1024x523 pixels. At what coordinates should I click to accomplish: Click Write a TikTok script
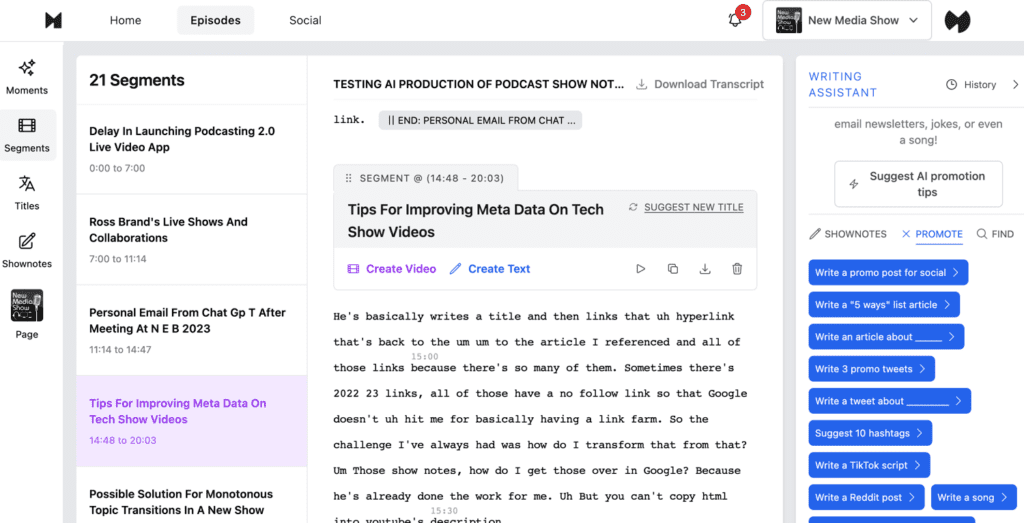pos(869,465)
